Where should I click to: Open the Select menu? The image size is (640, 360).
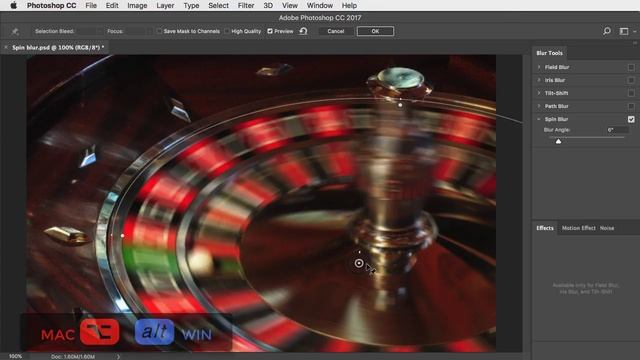pos(218,5)
